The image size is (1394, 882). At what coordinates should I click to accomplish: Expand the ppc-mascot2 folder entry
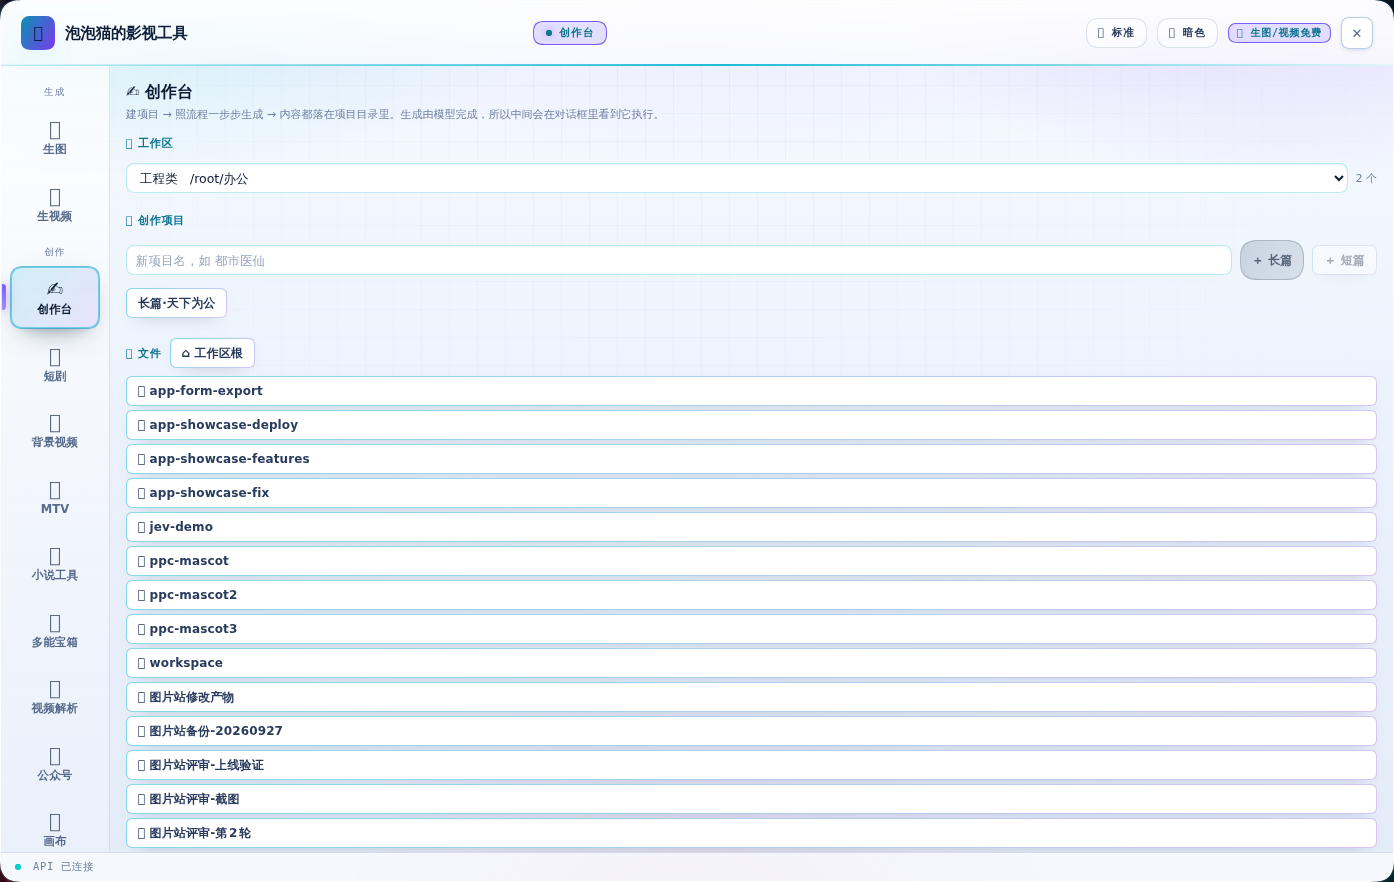pos(751,595)
